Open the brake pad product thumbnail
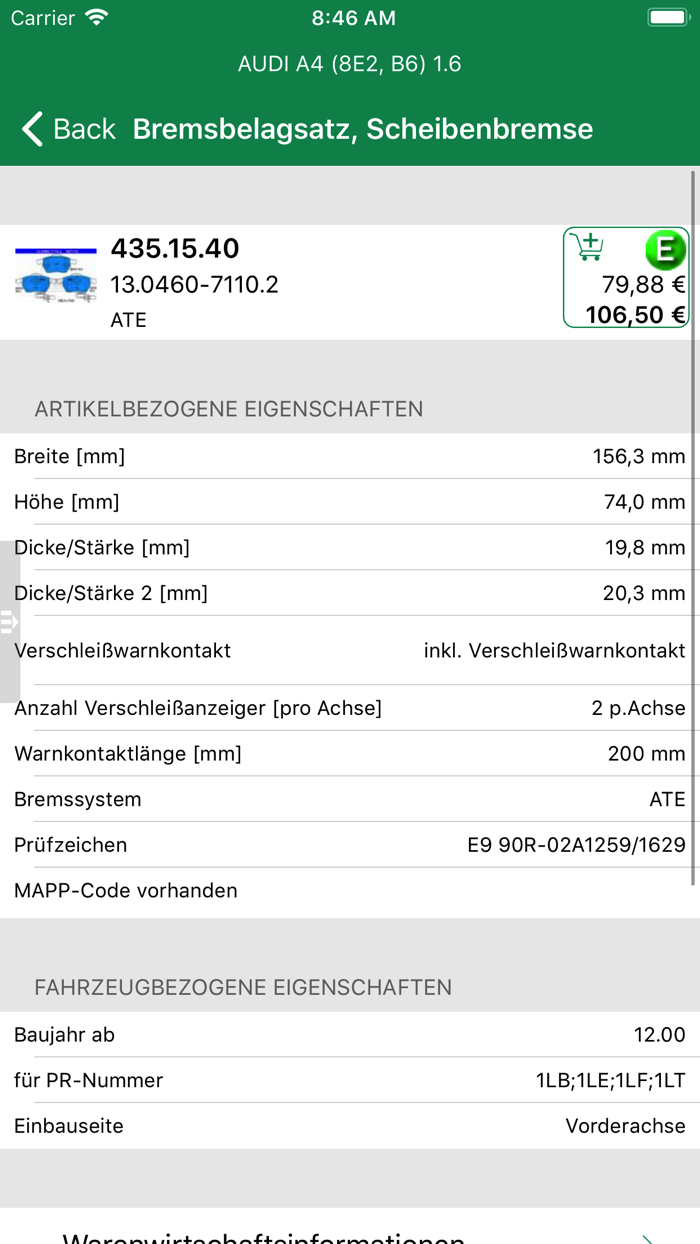The height and width of the screenshot is (1244, 700). pyautogui.click(x=56, y=276)
